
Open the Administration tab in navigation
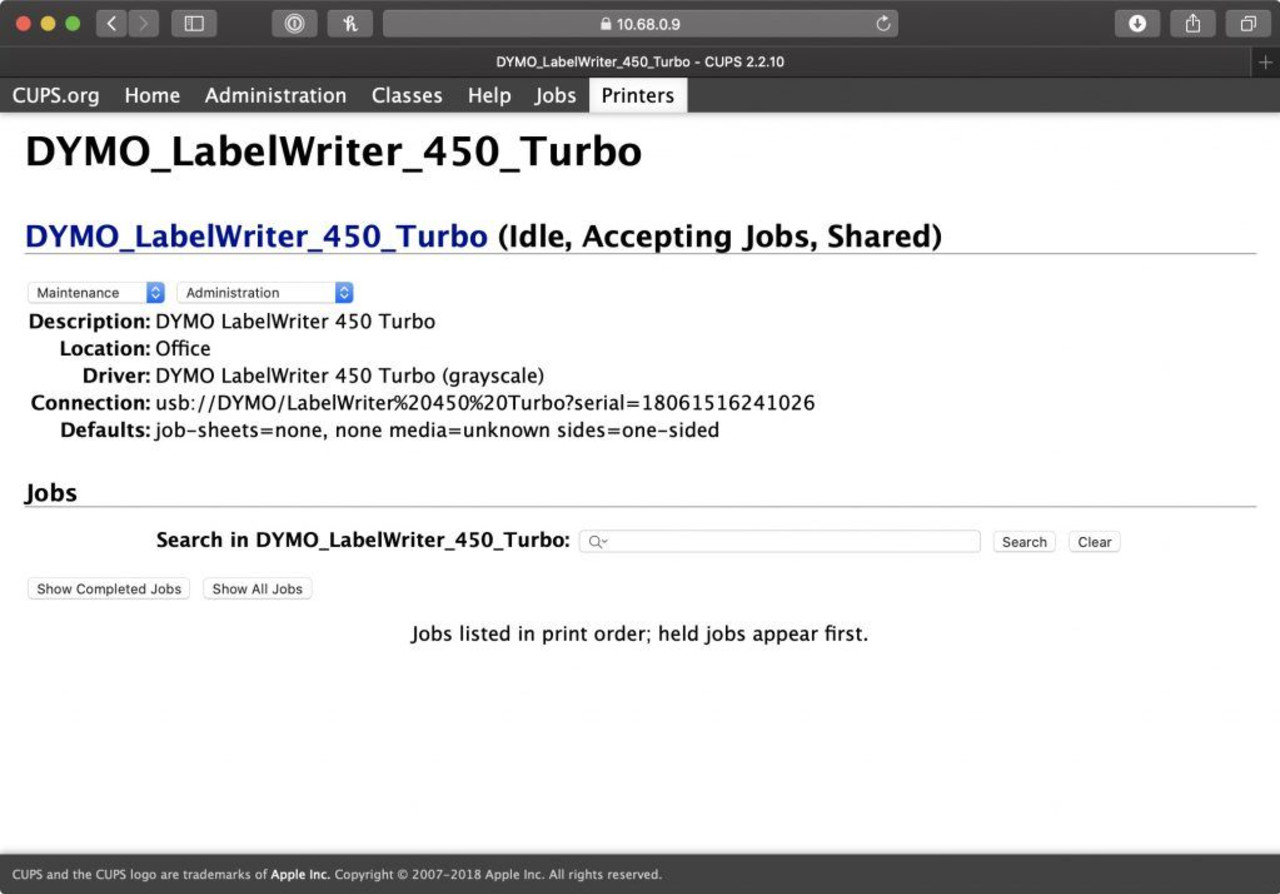point(276,95)
